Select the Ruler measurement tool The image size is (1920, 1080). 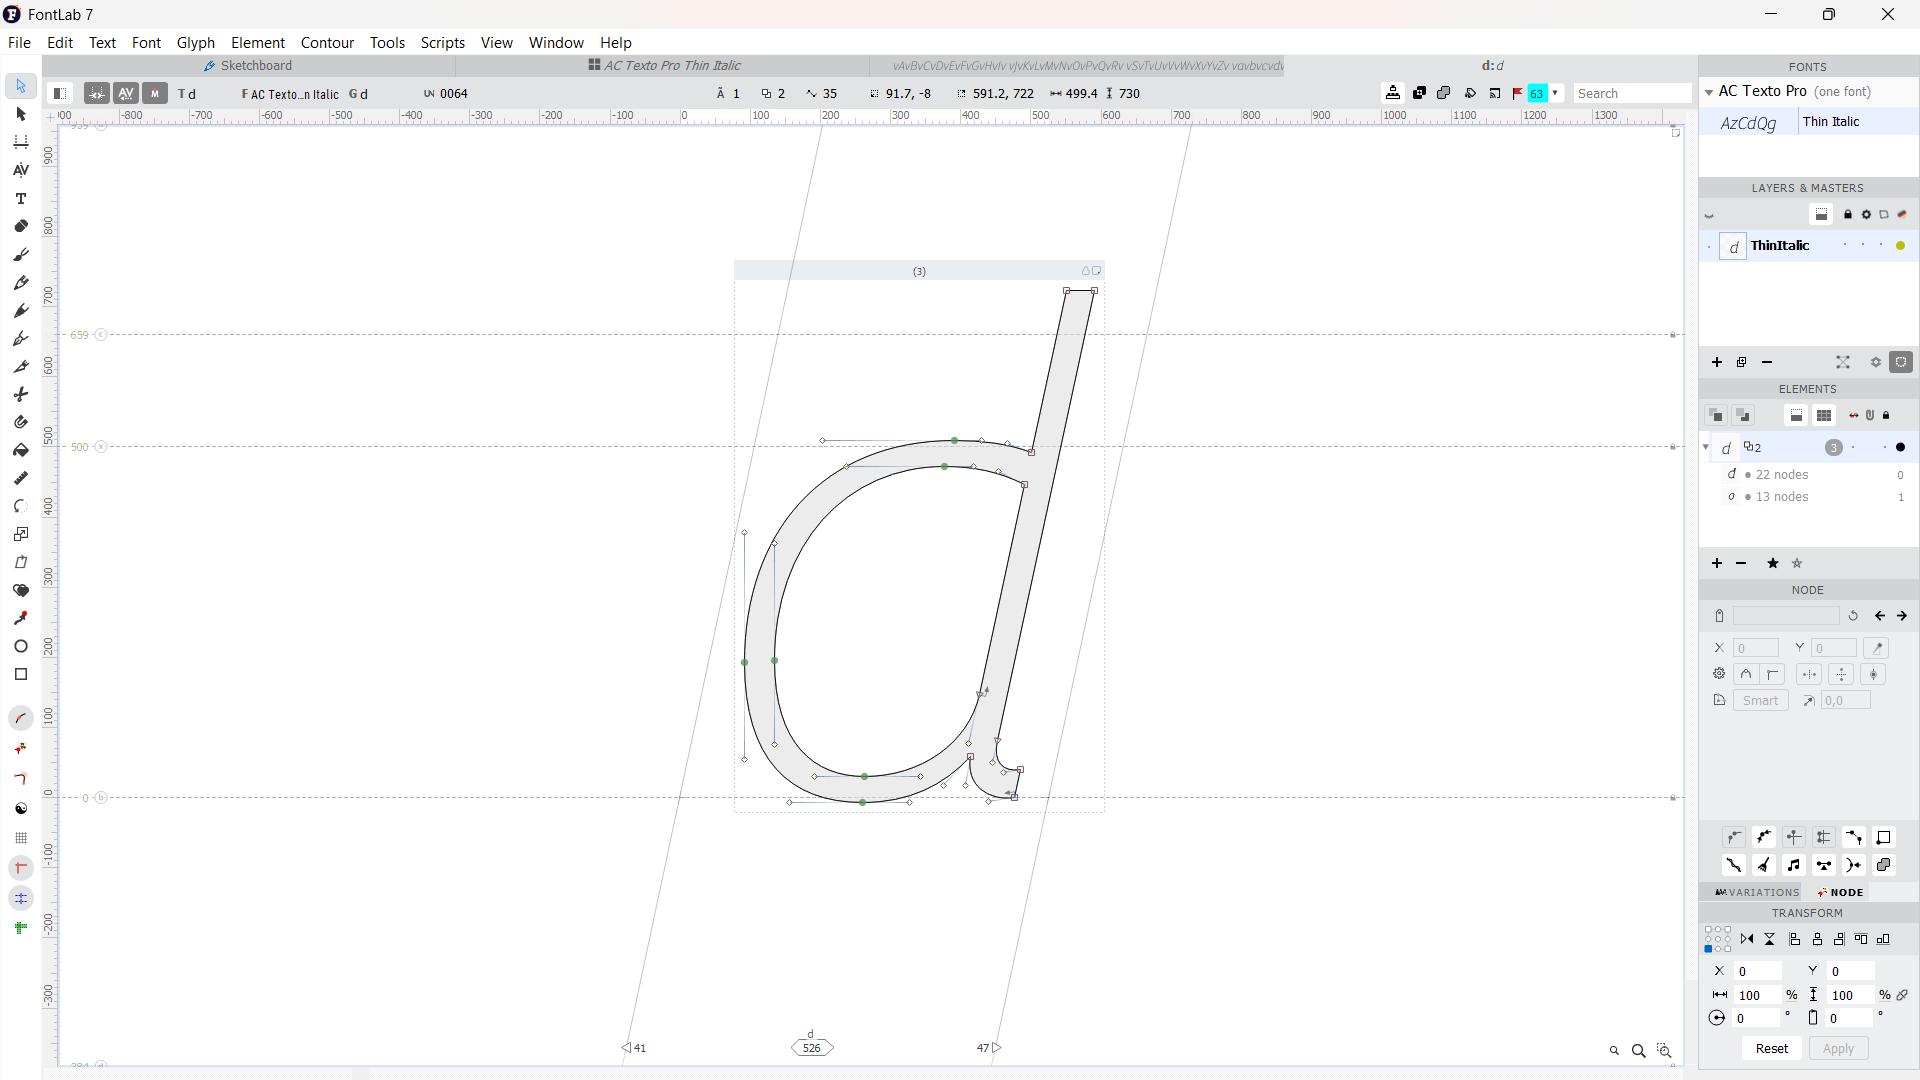click(20, 479)
